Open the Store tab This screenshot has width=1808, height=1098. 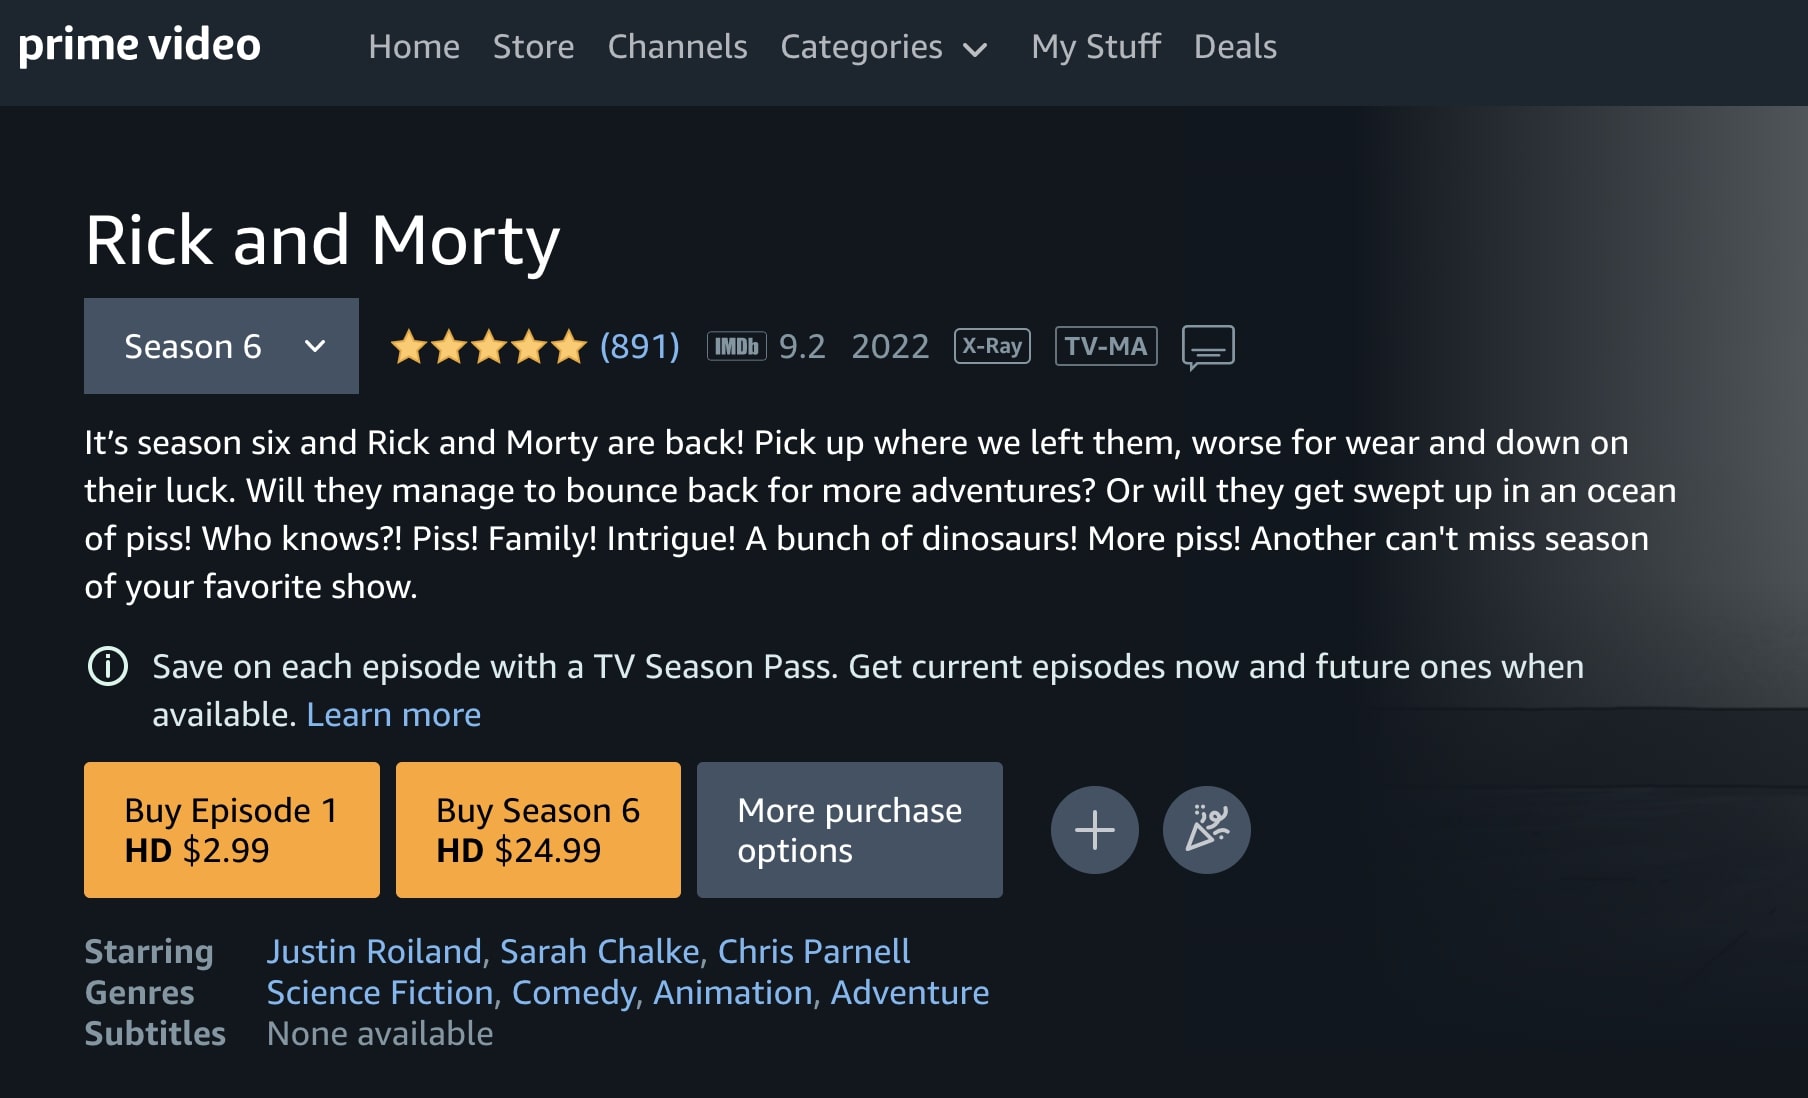pos(533,47)
